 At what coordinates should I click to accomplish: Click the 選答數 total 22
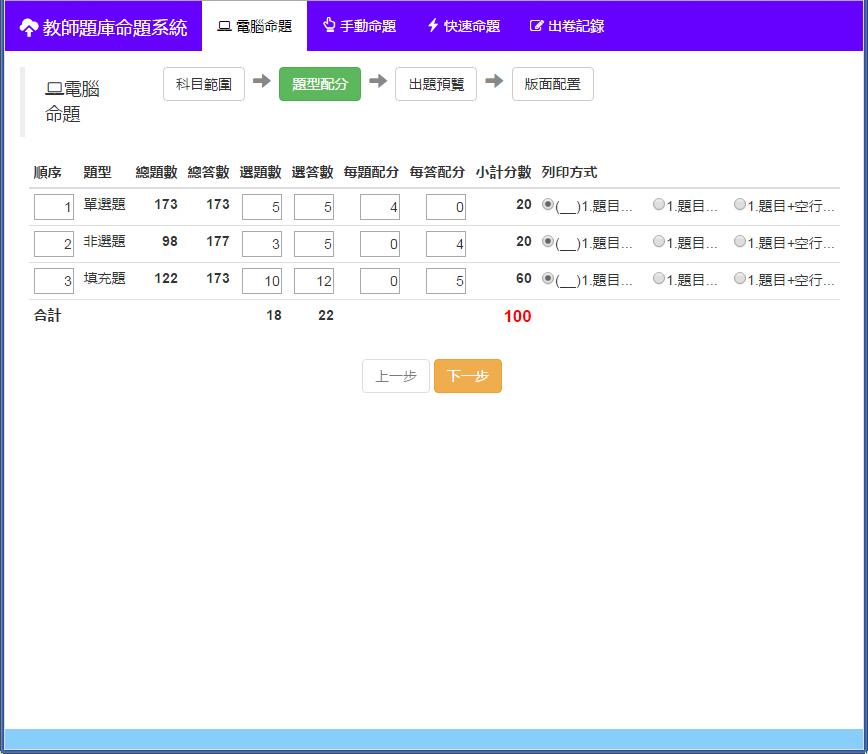coord(326,316)
